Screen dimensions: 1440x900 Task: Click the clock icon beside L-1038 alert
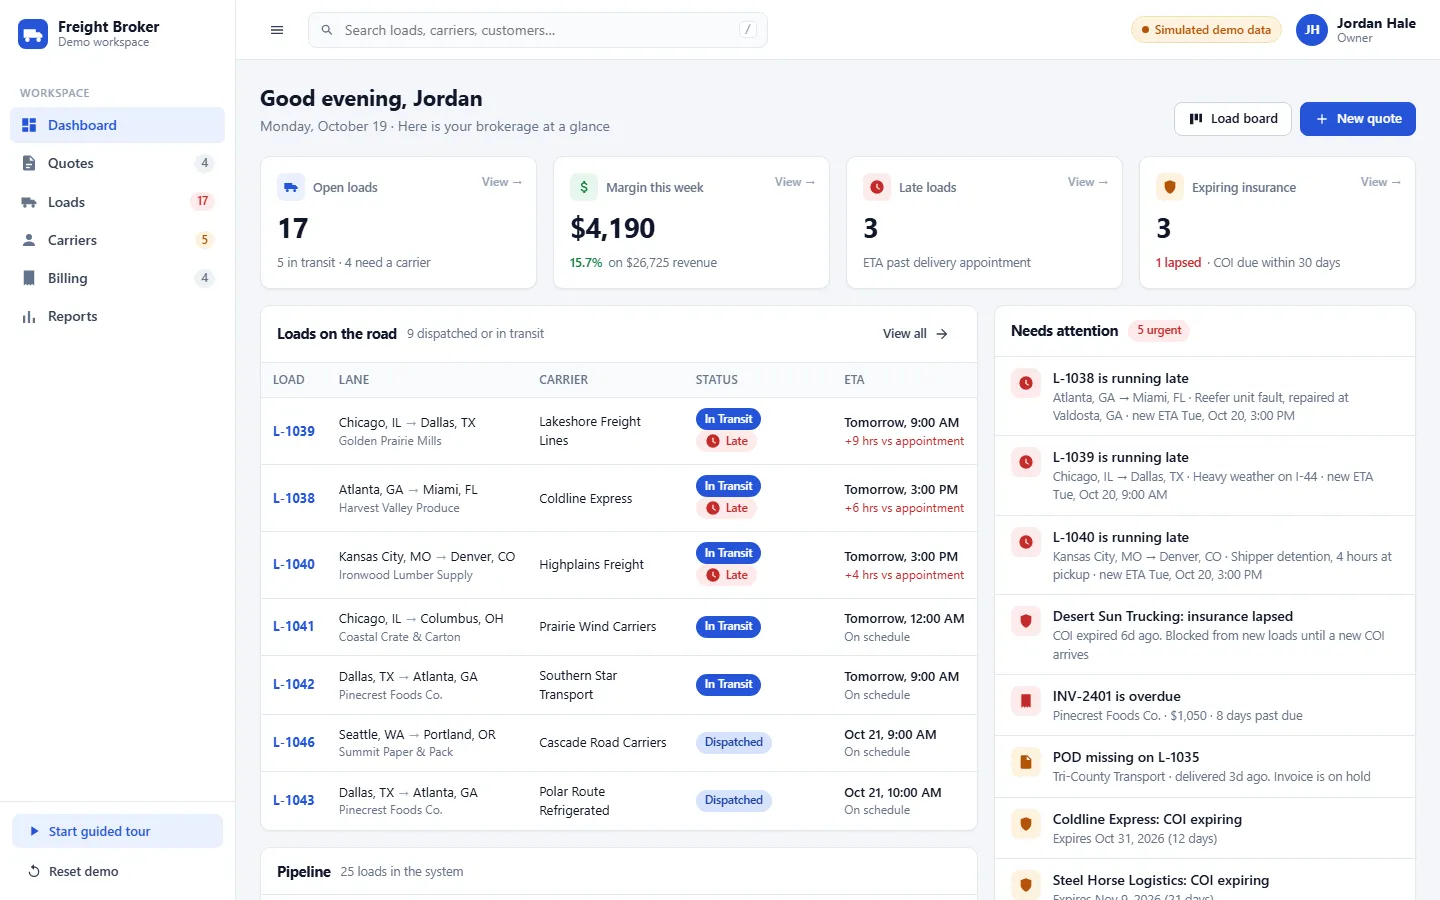tap(1026, 383)
